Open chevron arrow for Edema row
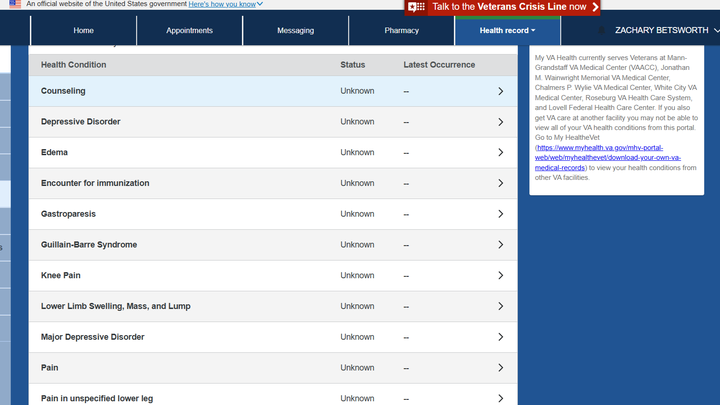720x405 pixels. (501, 153)
